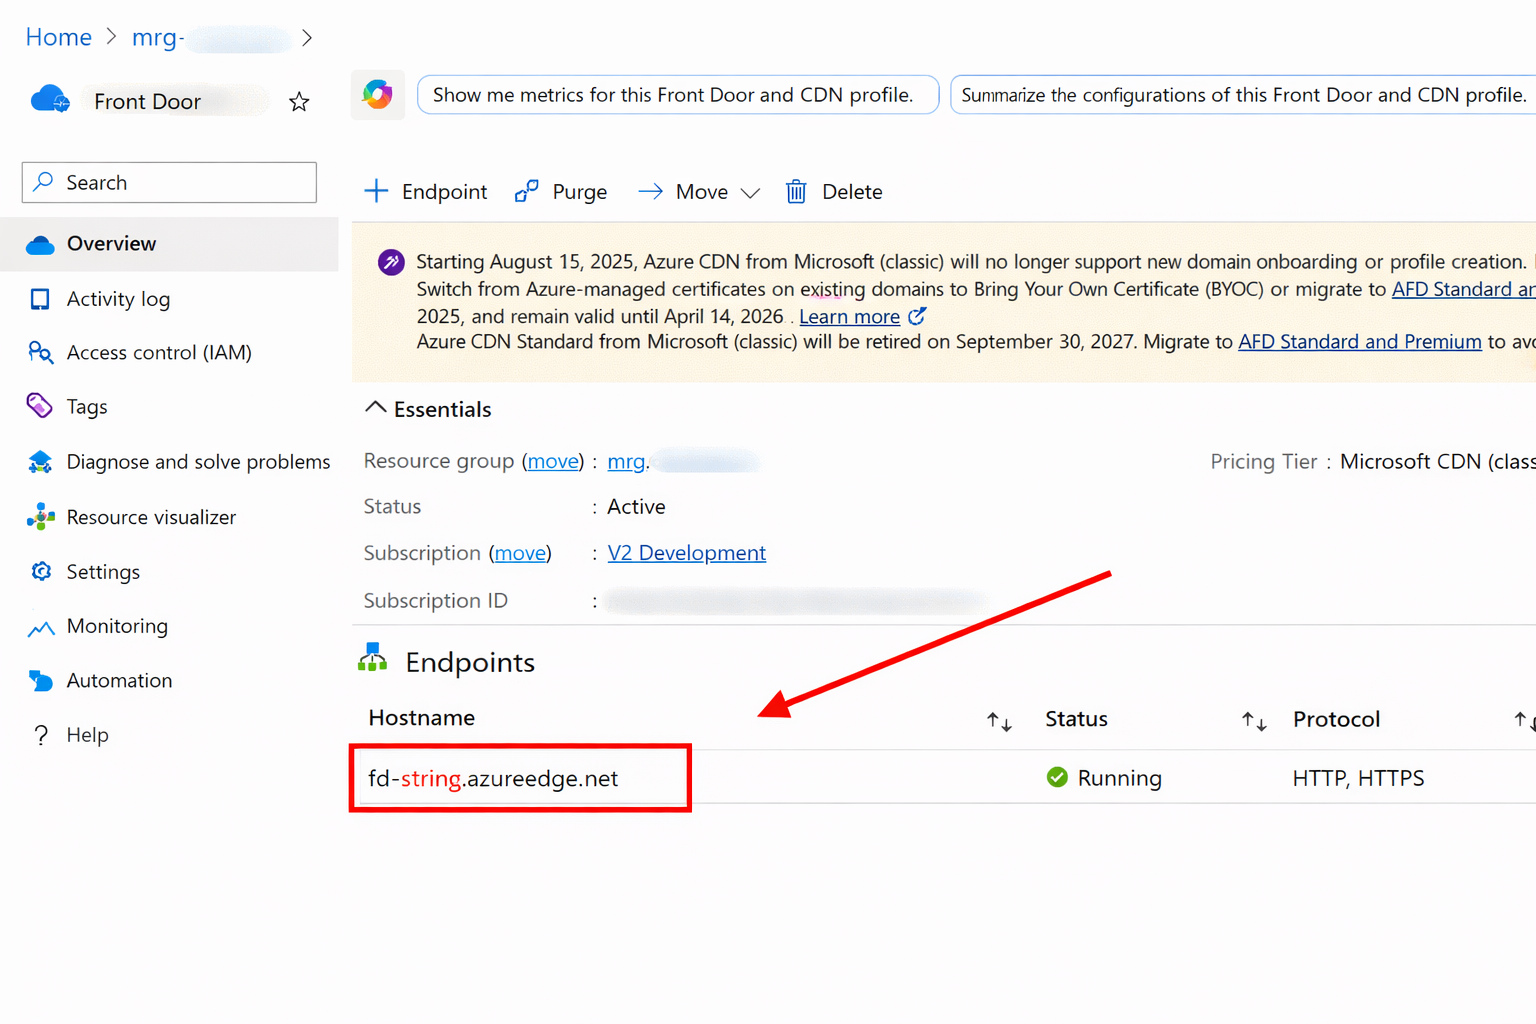Viewport: 1536px width, 1024px height.
Task: Click the Activity log icon
Action: pos(40,299)
